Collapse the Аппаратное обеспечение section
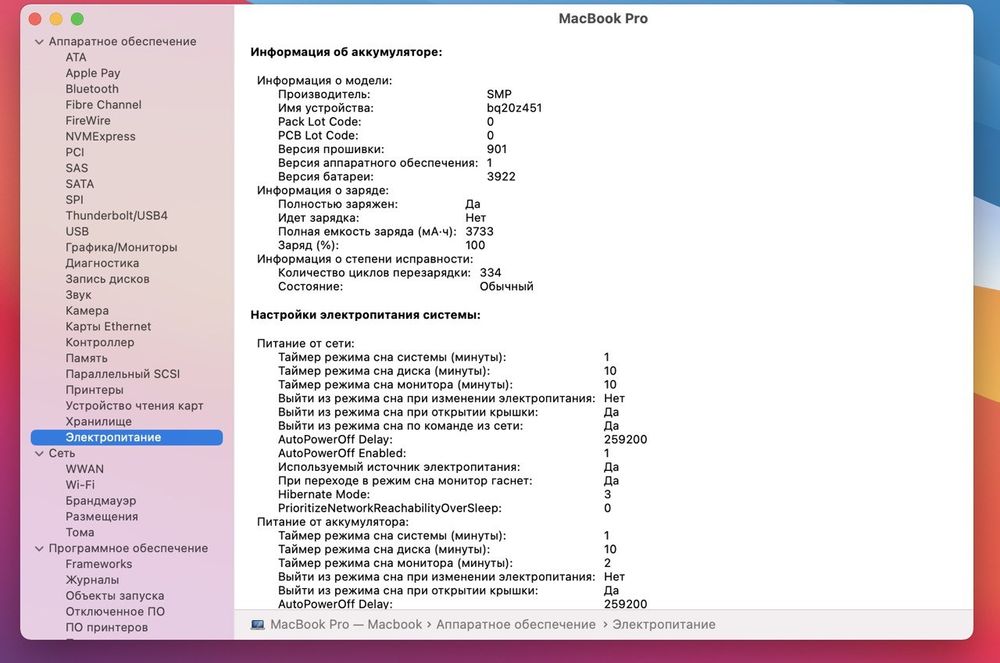The height and width of the screenshot is (663, 1000). pyautogui.click(x=39, y=42)
